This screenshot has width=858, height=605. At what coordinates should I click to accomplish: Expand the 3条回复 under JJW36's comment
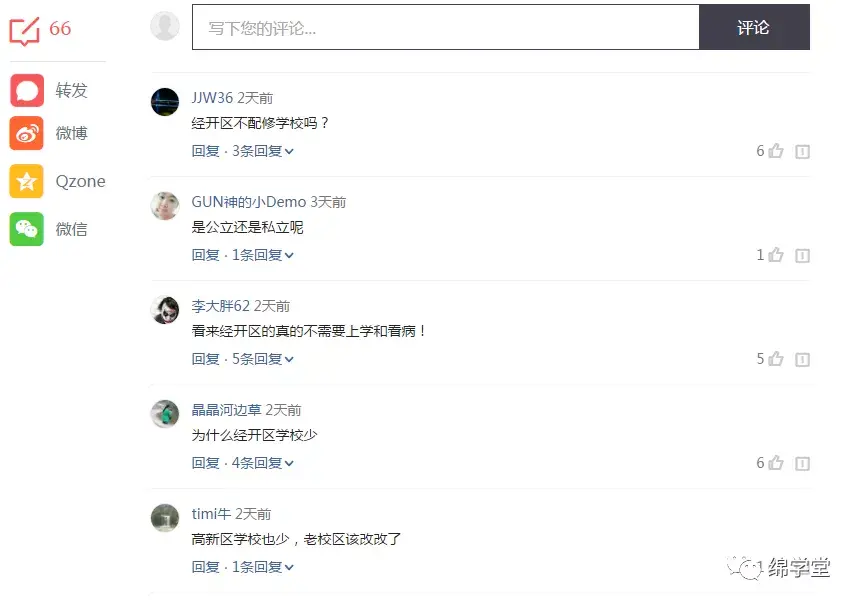tap(263, 151)
